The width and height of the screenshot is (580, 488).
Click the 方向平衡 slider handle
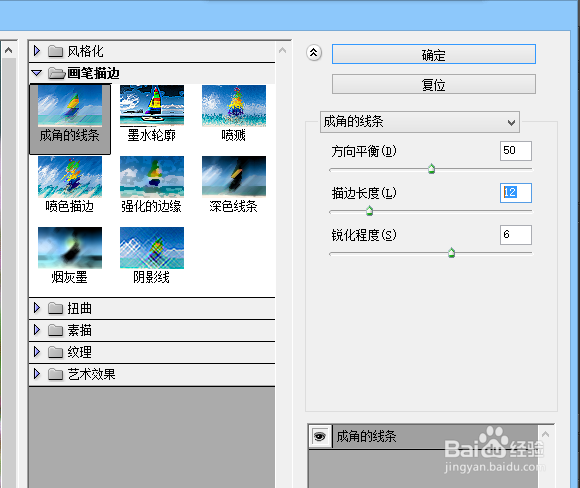tap(431, 169)
